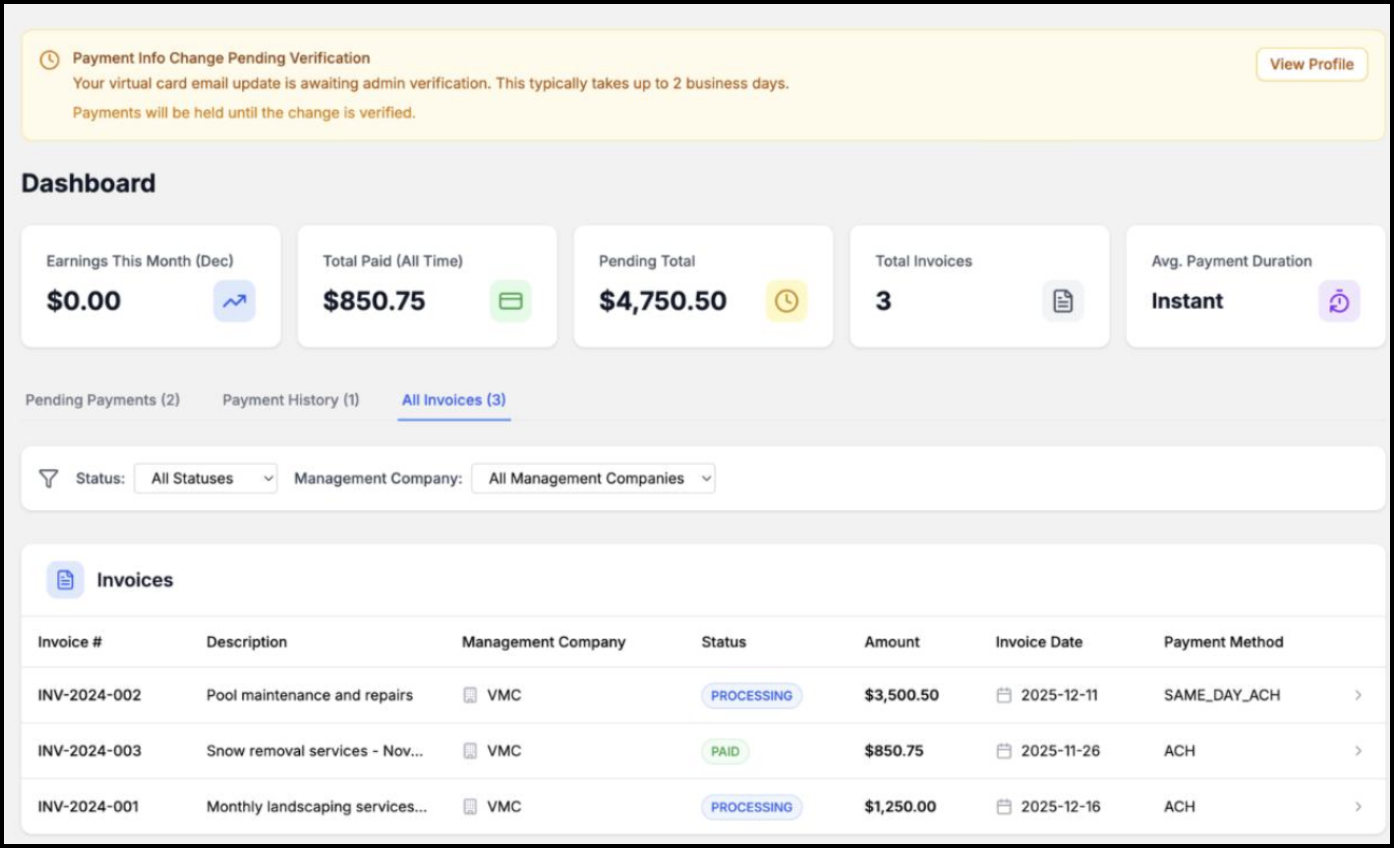Click the PROCESSING badge for INV-2024-002
The height and width of the screenshot is (848, 1394).
tap(752, 696)
